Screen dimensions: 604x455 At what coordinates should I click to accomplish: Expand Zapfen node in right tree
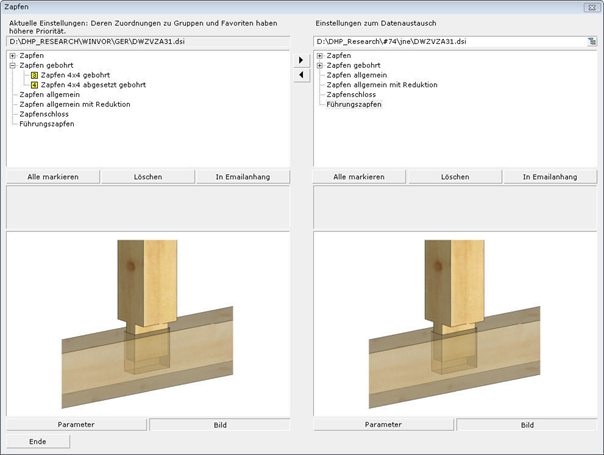(x=320, y=55)
